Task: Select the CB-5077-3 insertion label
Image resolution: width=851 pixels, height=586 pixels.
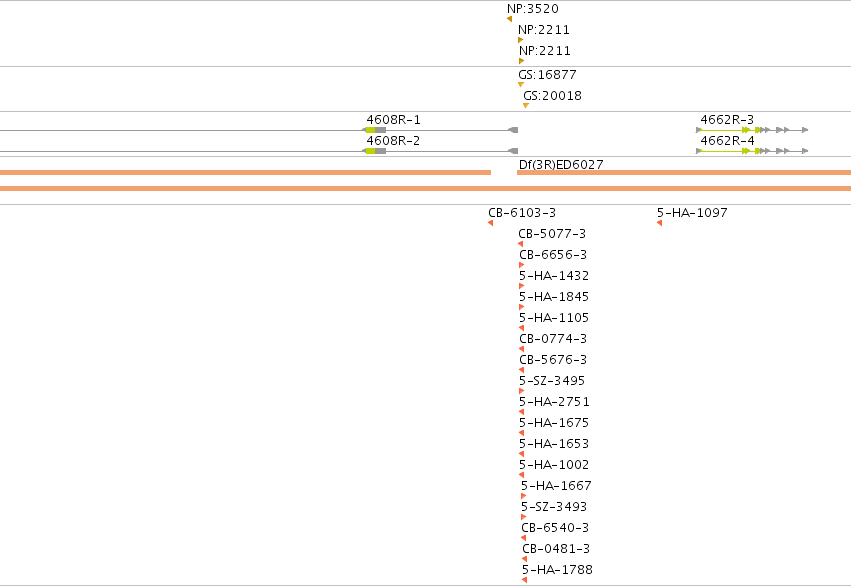Action: coord(552,234)
